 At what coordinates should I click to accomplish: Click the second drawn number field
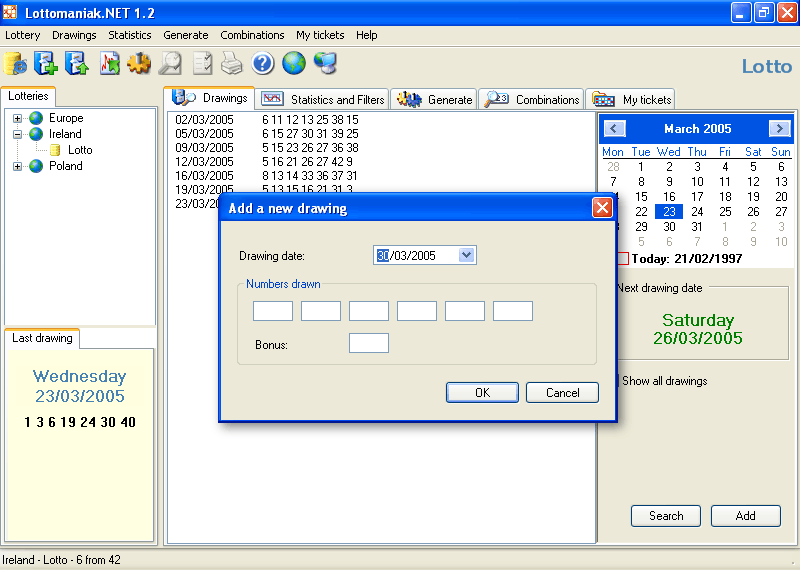click(321, 311)
